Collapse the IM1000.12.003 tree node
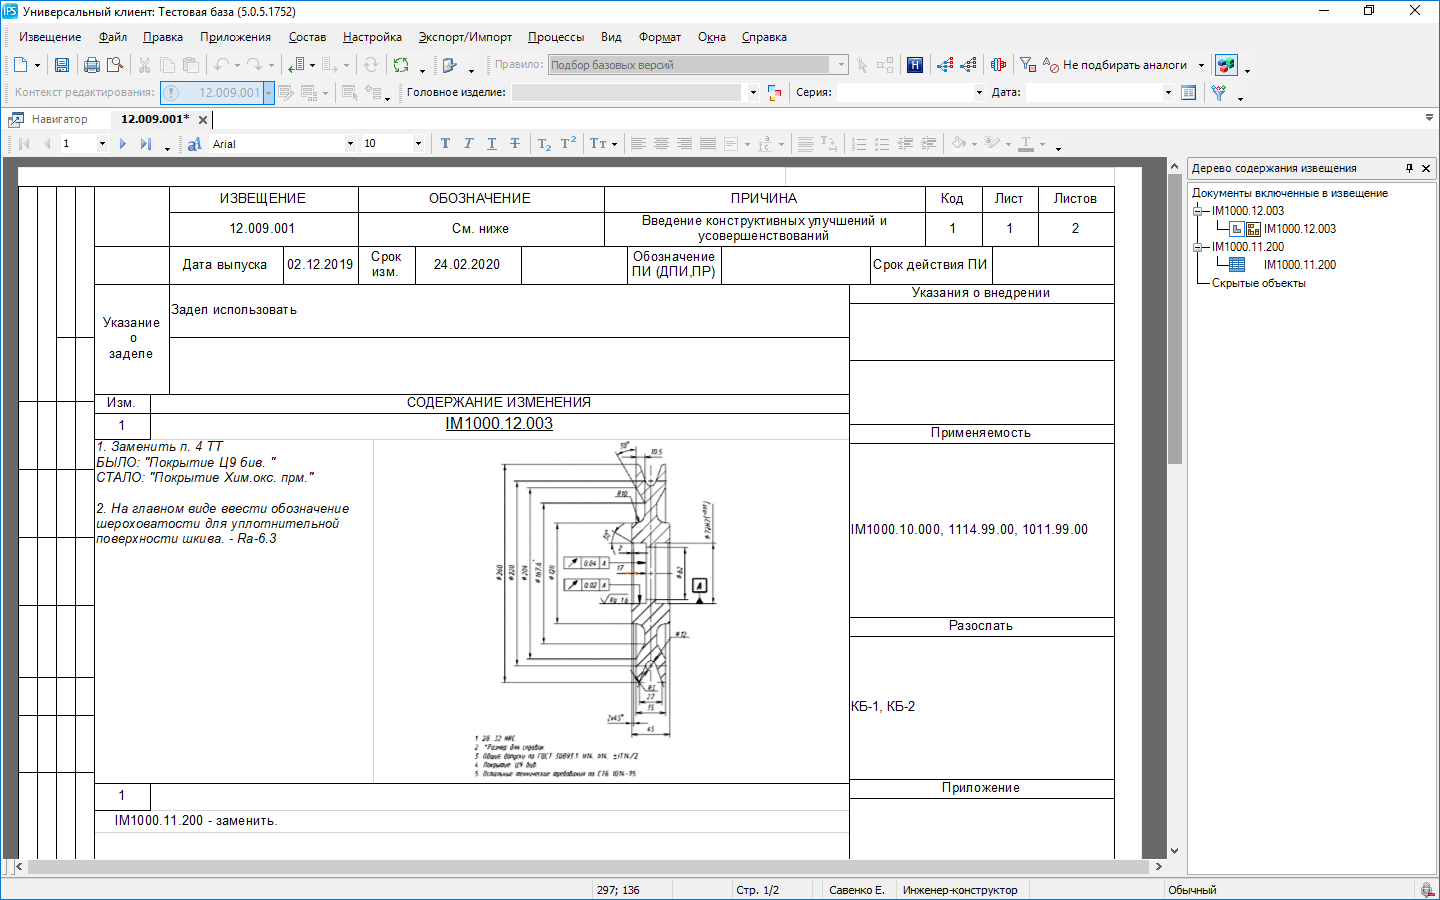This screenshot has height=900, width=1440. [x=1197, y=211]
